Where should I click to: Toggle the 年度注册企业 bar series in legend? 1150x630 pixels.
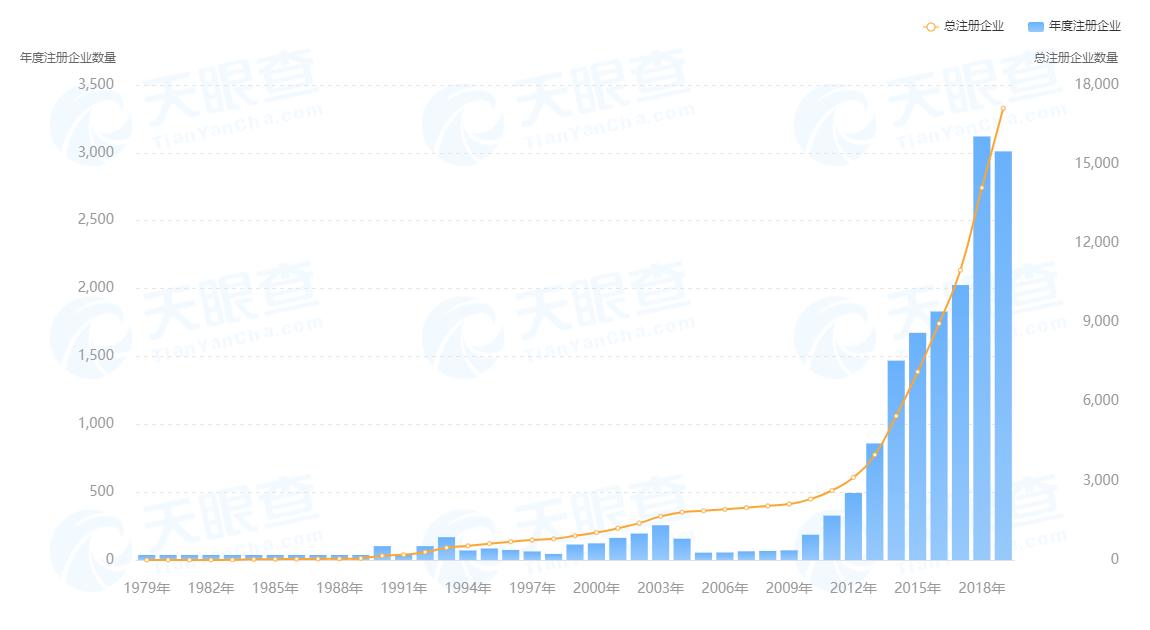pyautogui.click(x=1074, y=26)
